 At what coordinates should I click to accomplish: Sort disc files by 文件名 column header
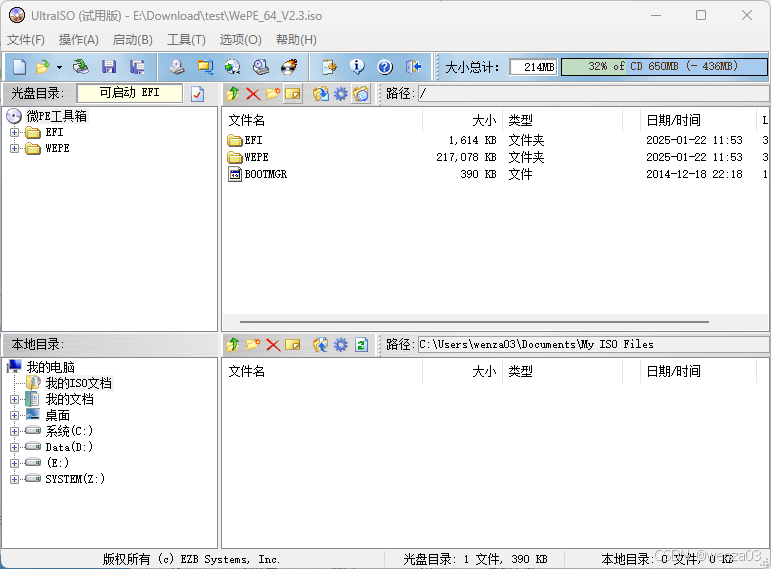pyautogui.click(x=322, y=120)
